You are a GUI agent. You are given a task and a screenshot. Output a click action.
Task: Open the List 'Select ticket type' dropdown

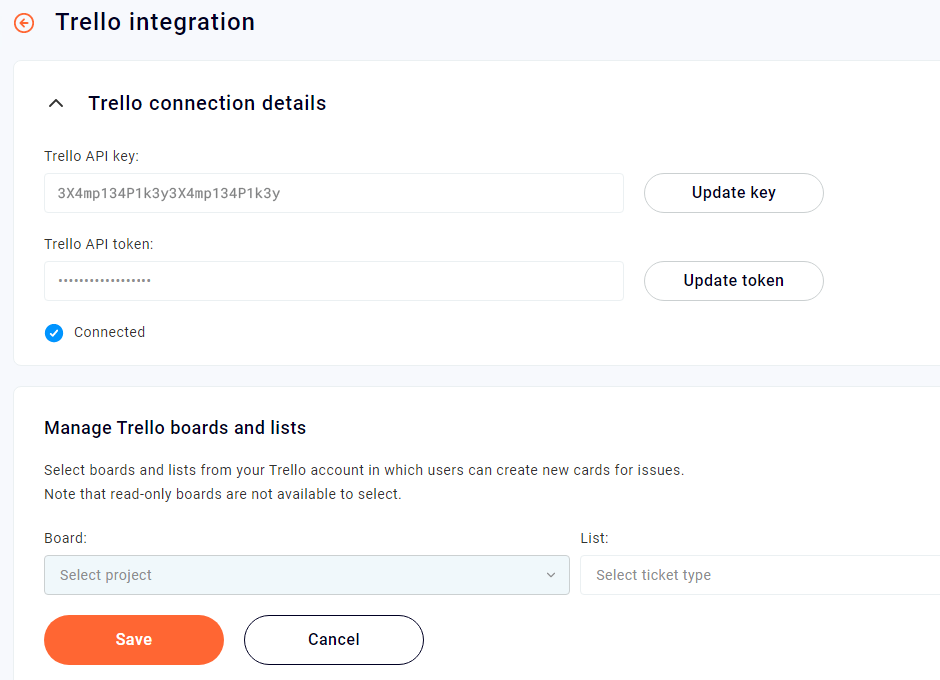click(760, 575)
